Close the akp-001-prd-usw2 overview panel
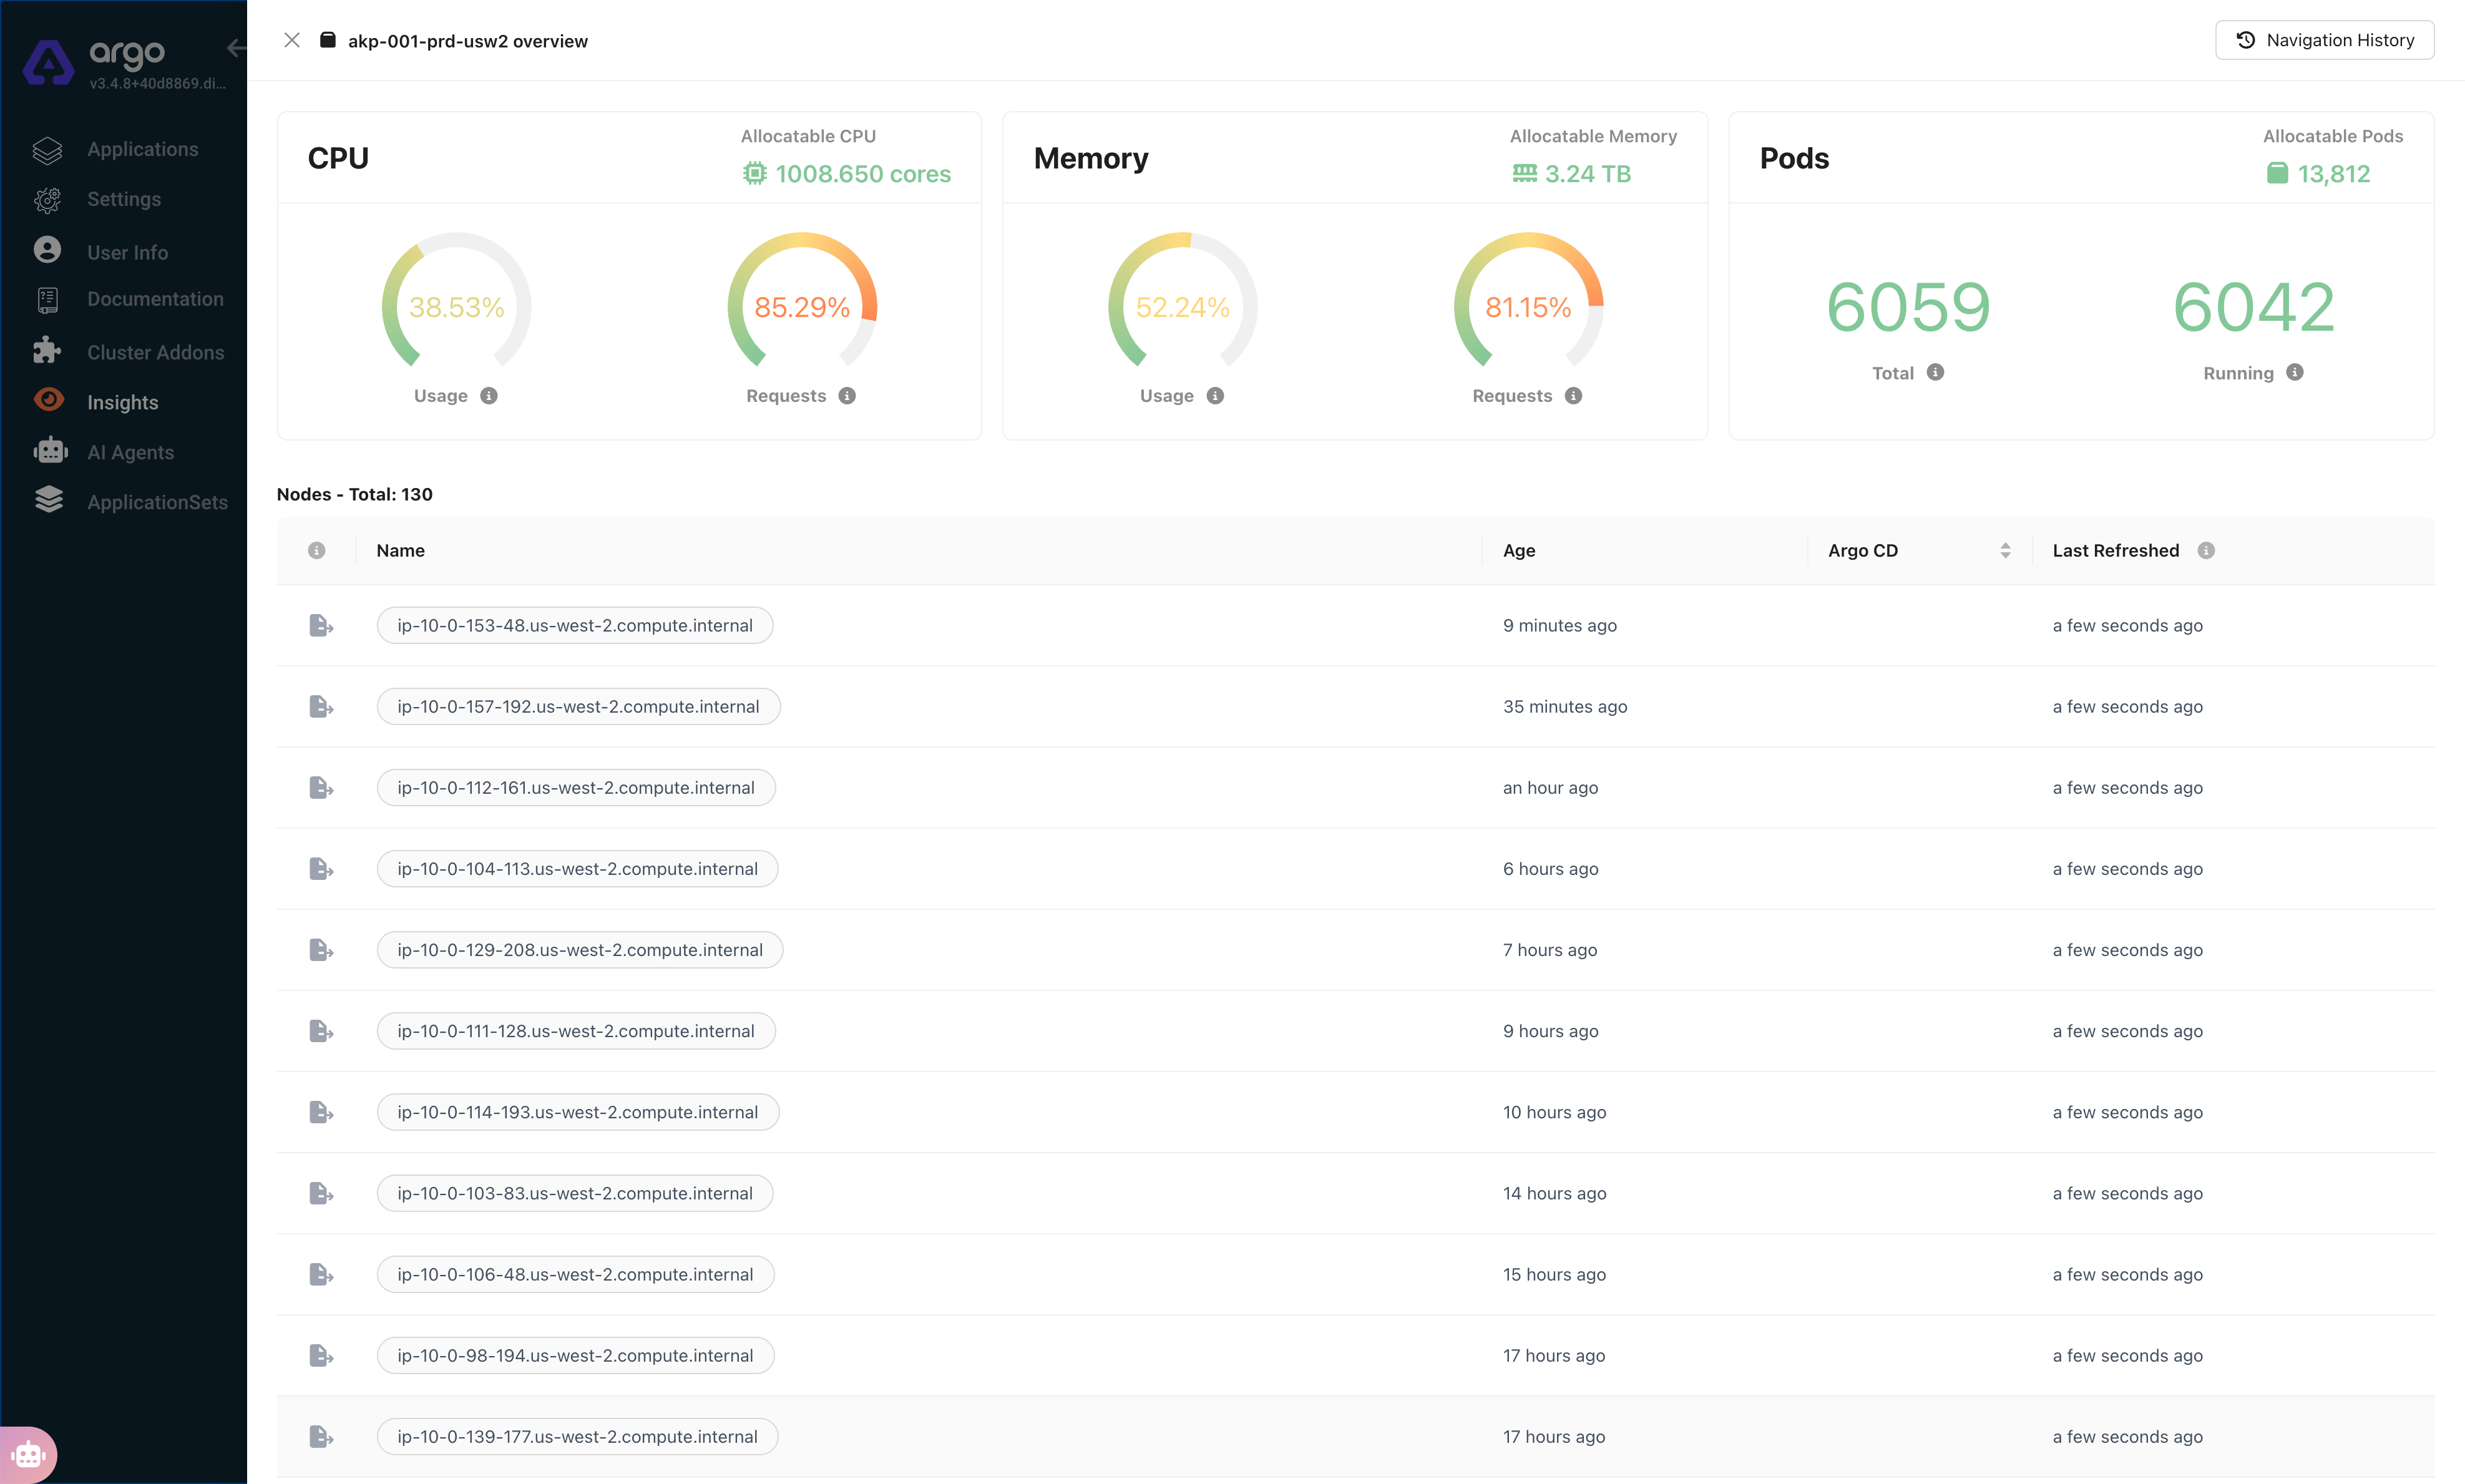The width and height of the screenshot is (2465, 1484). (x=292, y=40)
